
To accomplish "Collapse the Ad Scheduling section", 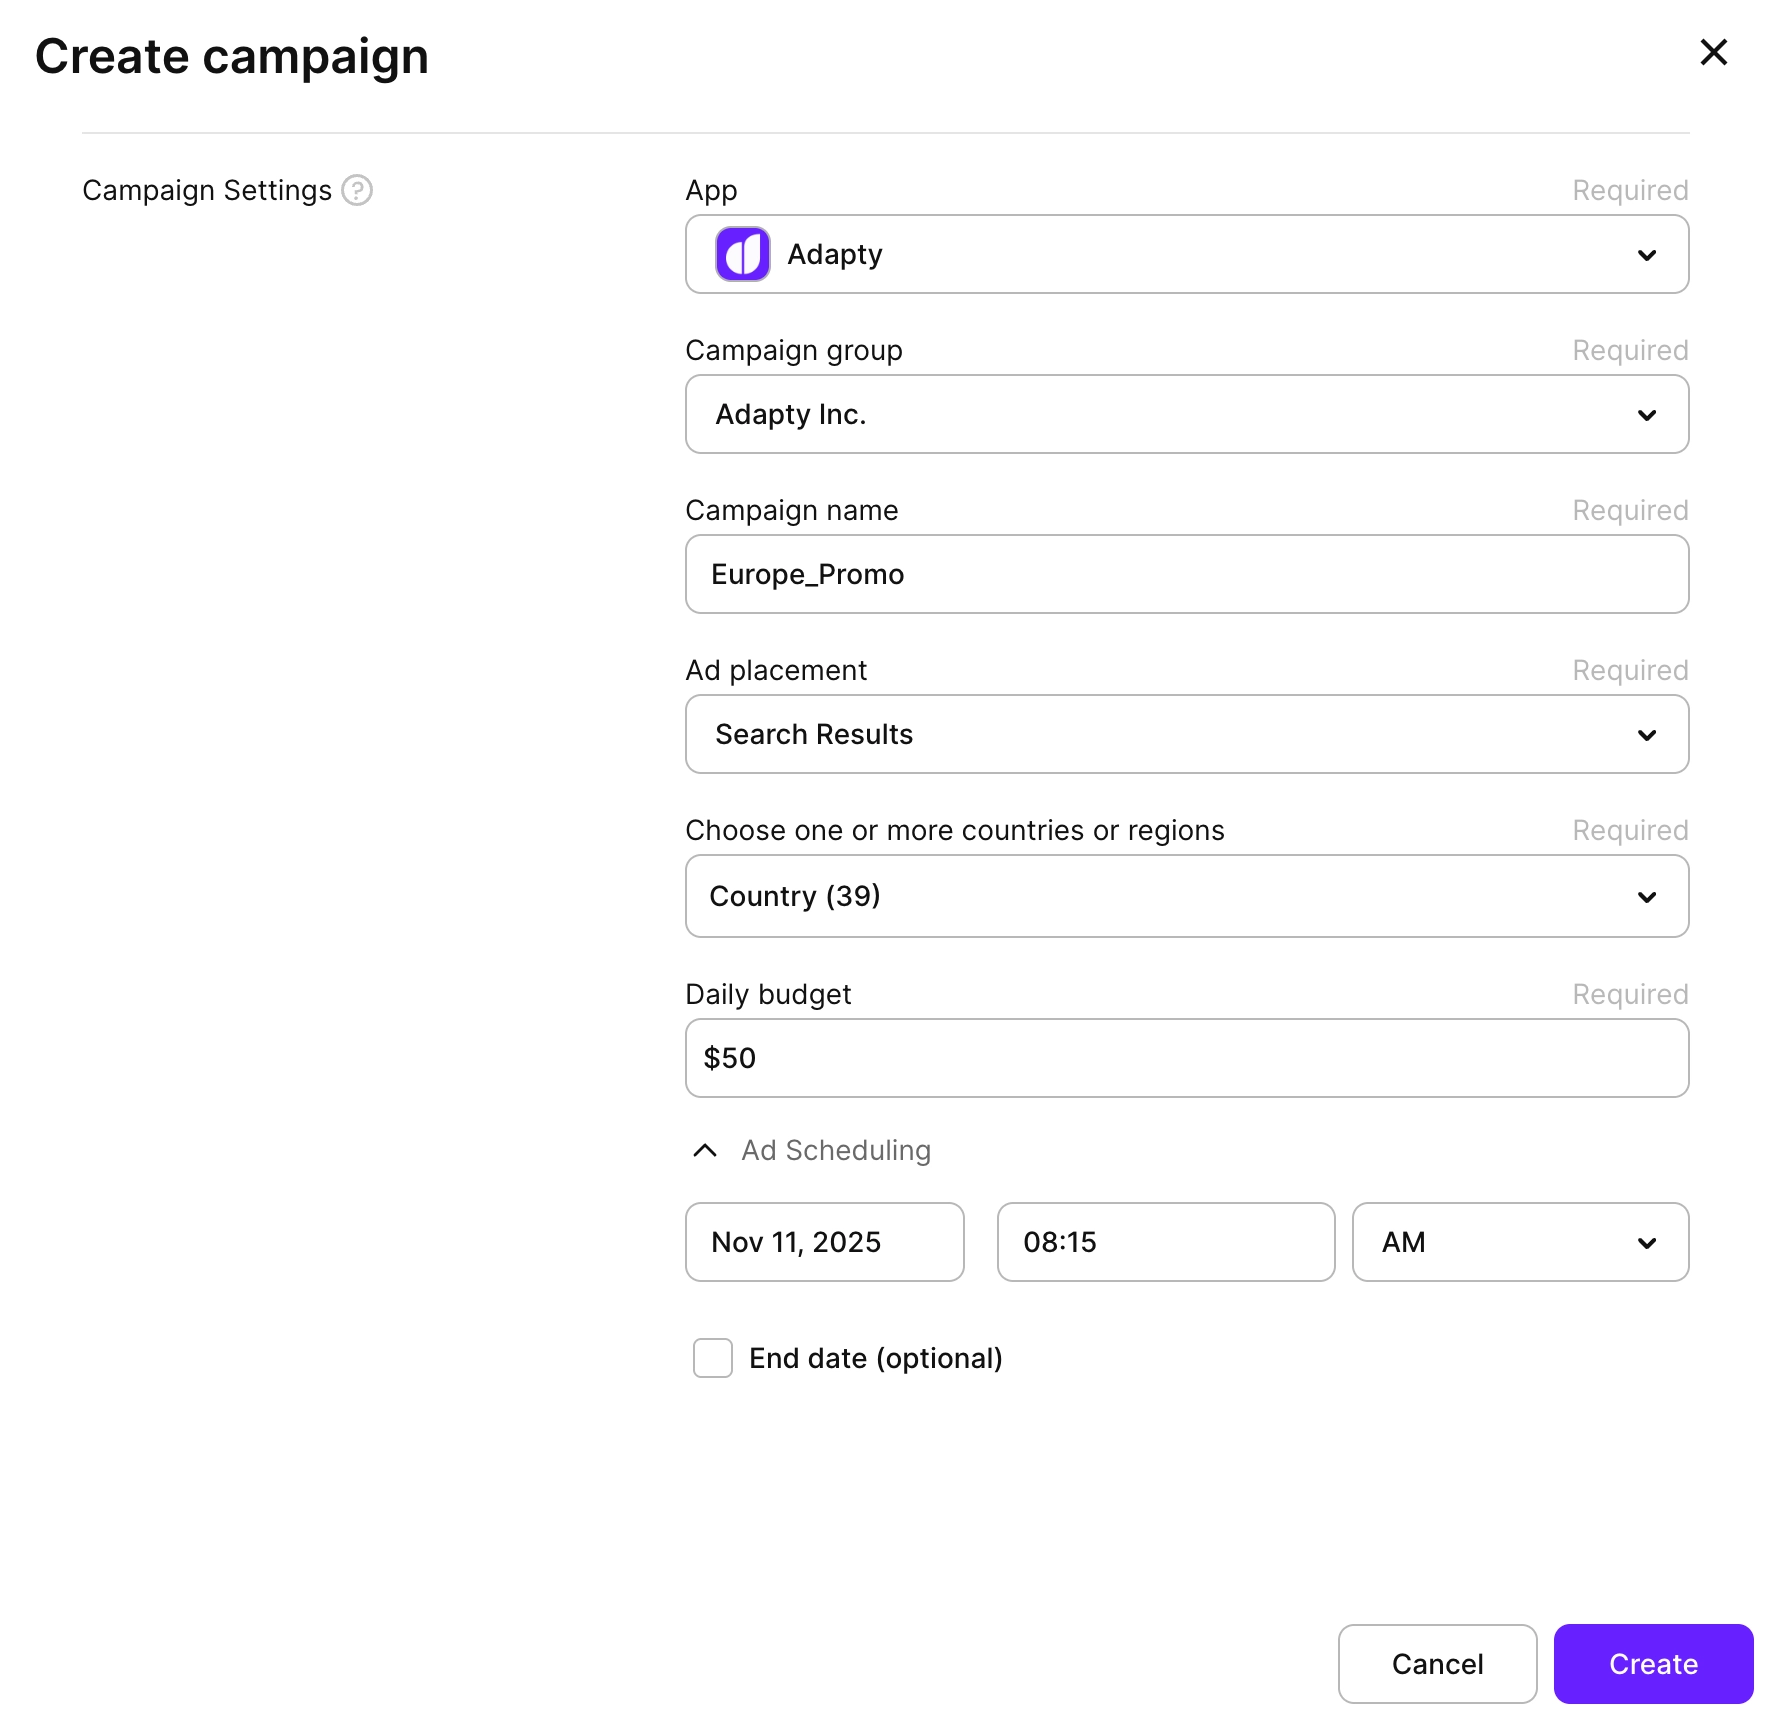I will 705,1151.
